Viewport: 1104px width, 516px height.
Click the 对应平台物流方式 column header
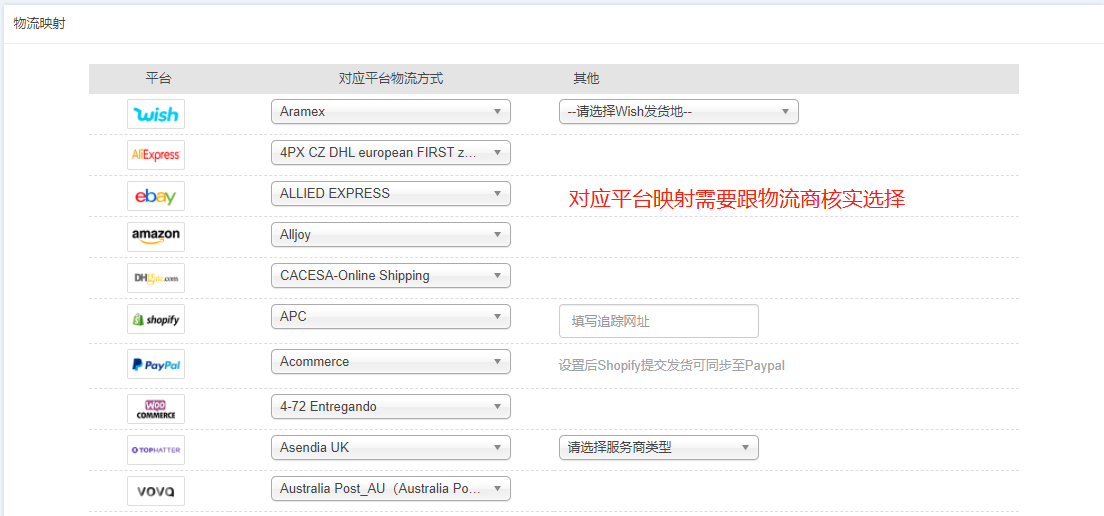391,79
